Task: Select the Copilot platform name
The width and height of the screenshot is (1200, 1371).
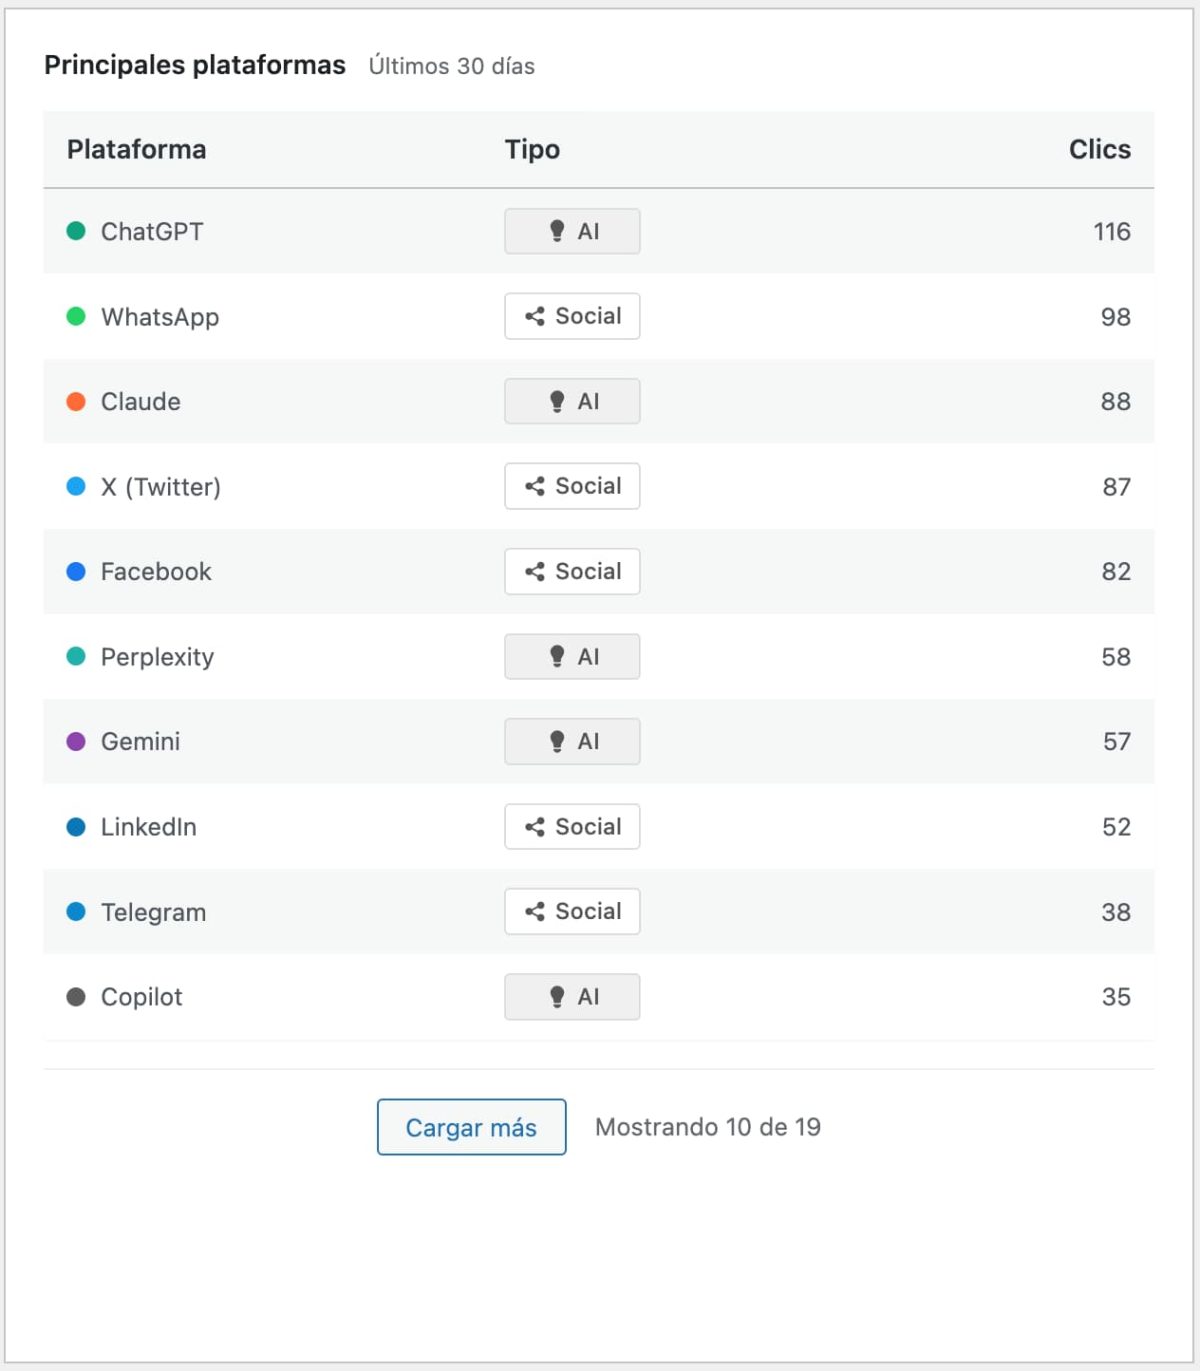Action: 142,998
